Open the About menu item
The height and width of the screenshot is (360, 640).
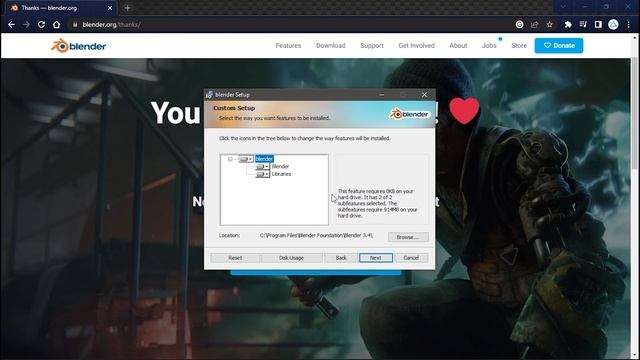[458, 46]
